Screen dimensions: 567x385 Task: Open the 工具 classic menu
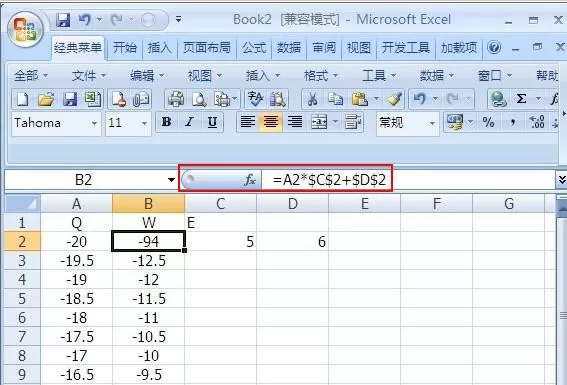[379, 76]
